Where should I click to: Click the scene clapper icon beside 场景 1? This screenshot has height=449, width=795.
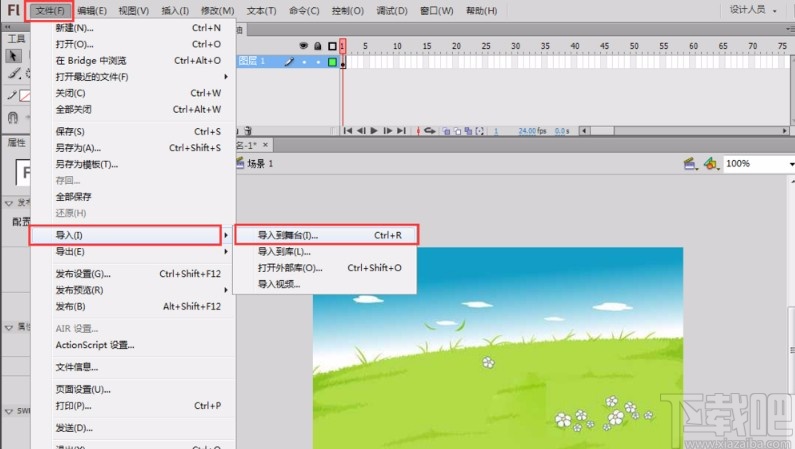click(240, 163)
